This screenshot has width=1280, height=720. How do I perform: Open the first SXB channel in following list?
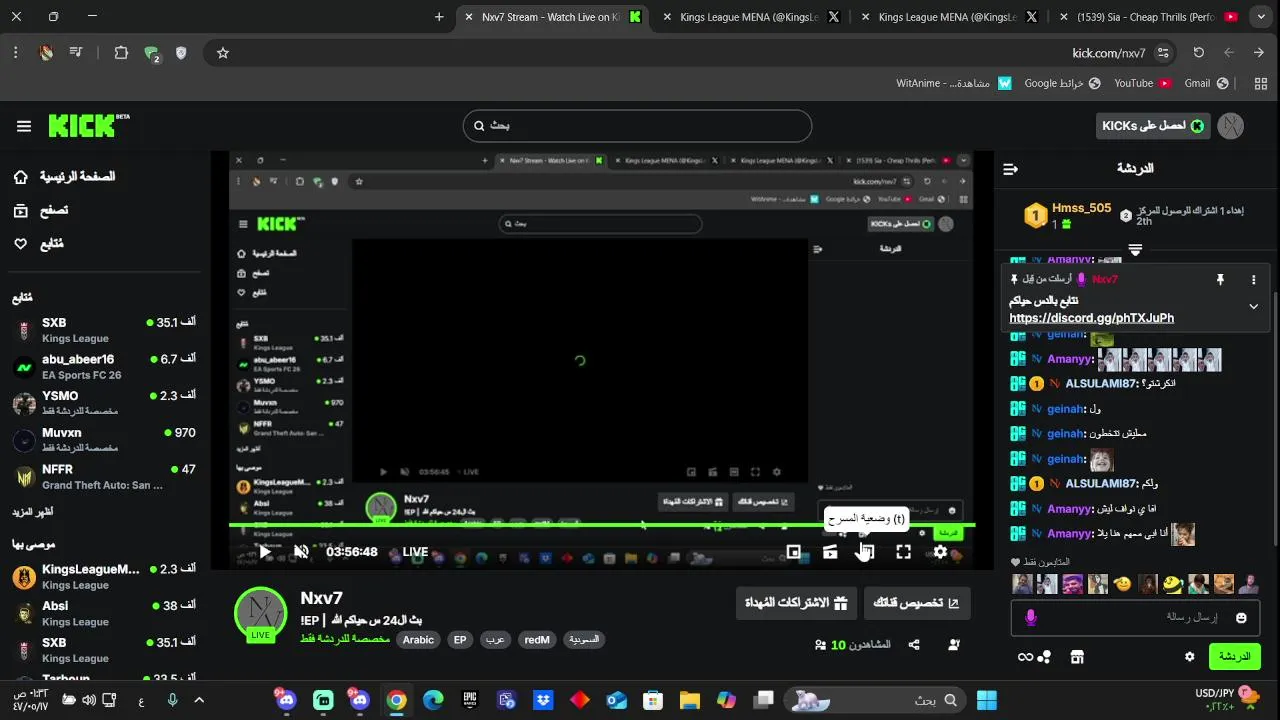(x=106, y=330)
